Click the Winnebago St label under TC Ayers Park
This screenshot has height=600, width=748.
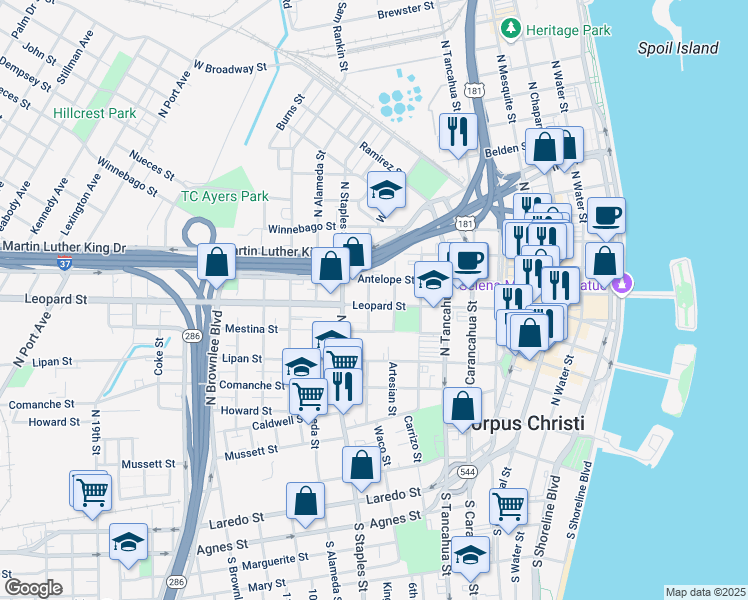tap(302, 228)
